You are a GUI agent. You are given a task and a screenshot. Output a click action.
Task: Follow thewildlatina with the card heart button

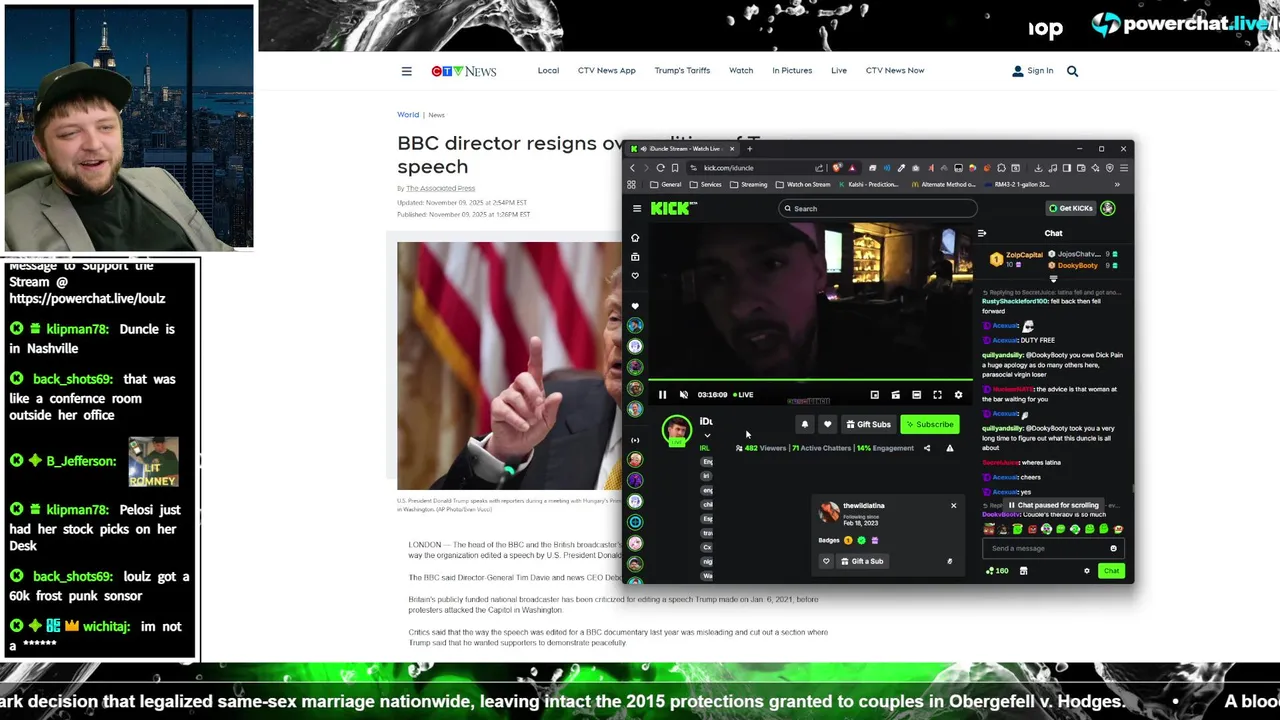tap(826, 561)
